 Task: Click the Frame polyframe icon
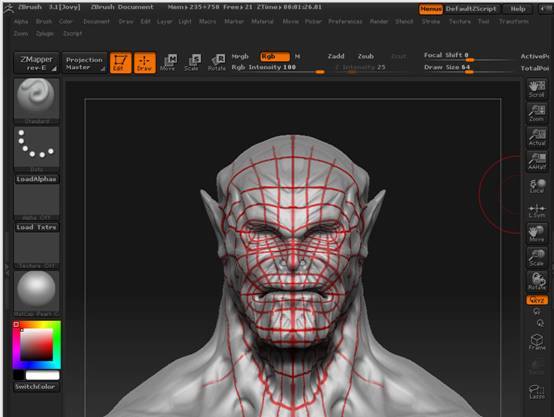[537, 342]
